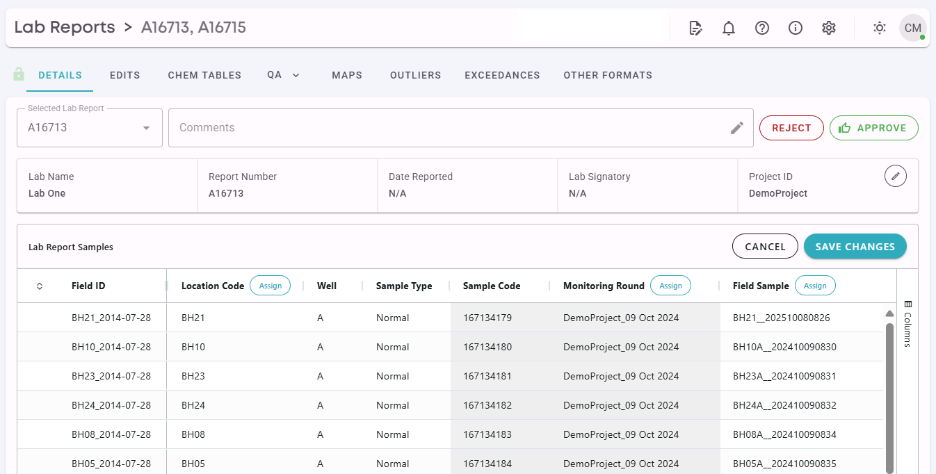Switch to the Chem Tables tab
This screenshot has width=936, height=474.
point(204,75)
